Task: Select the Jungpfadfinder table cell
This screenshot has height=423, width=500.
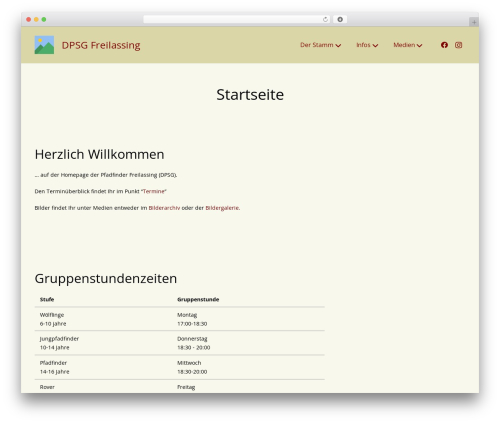Action: click(103, 343)
